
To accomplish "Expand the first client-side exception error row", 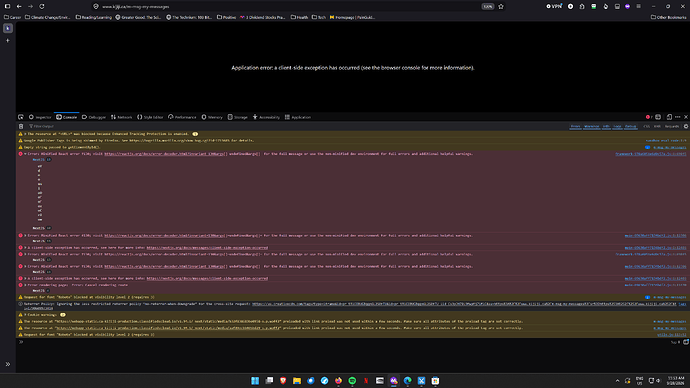I will [25, 248].
